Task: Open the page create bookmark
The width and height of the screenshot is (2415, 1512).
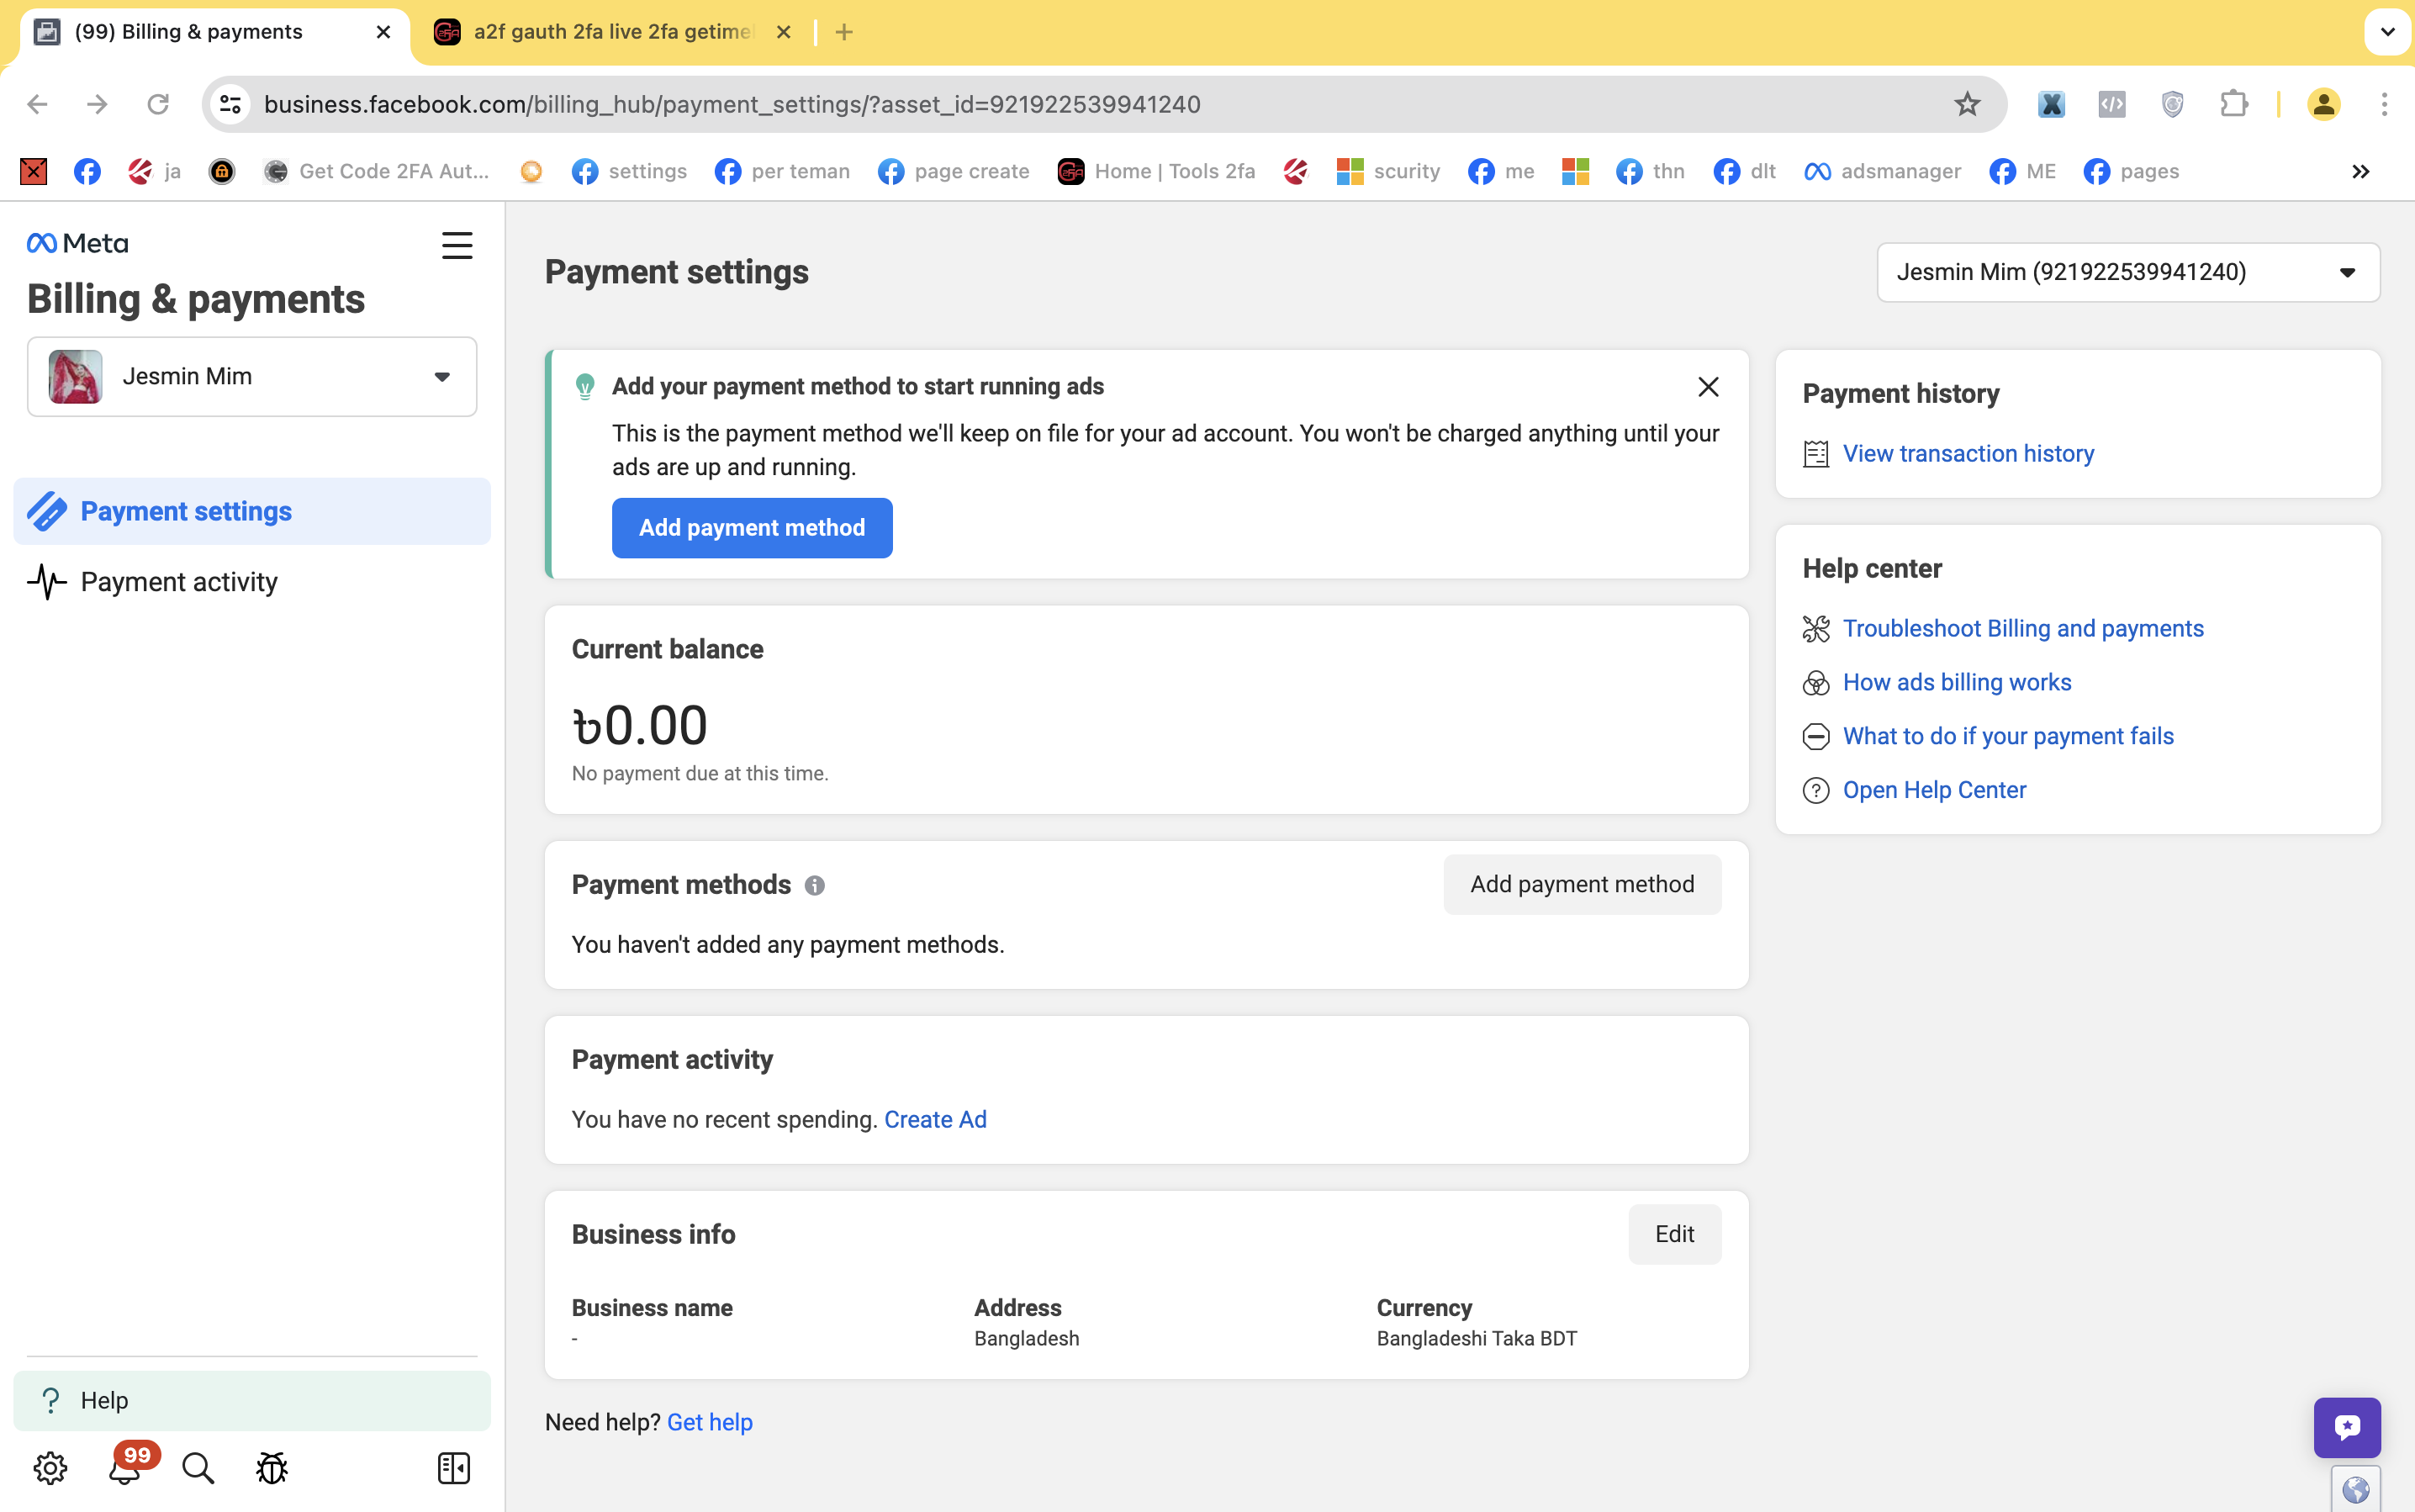Action: click(x=953, y=172)
